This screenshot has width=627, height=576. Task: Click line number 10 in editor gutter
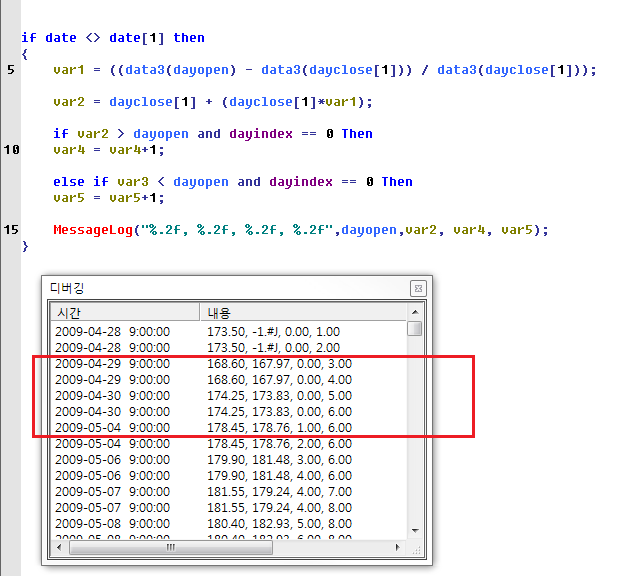tap(11, 150)
